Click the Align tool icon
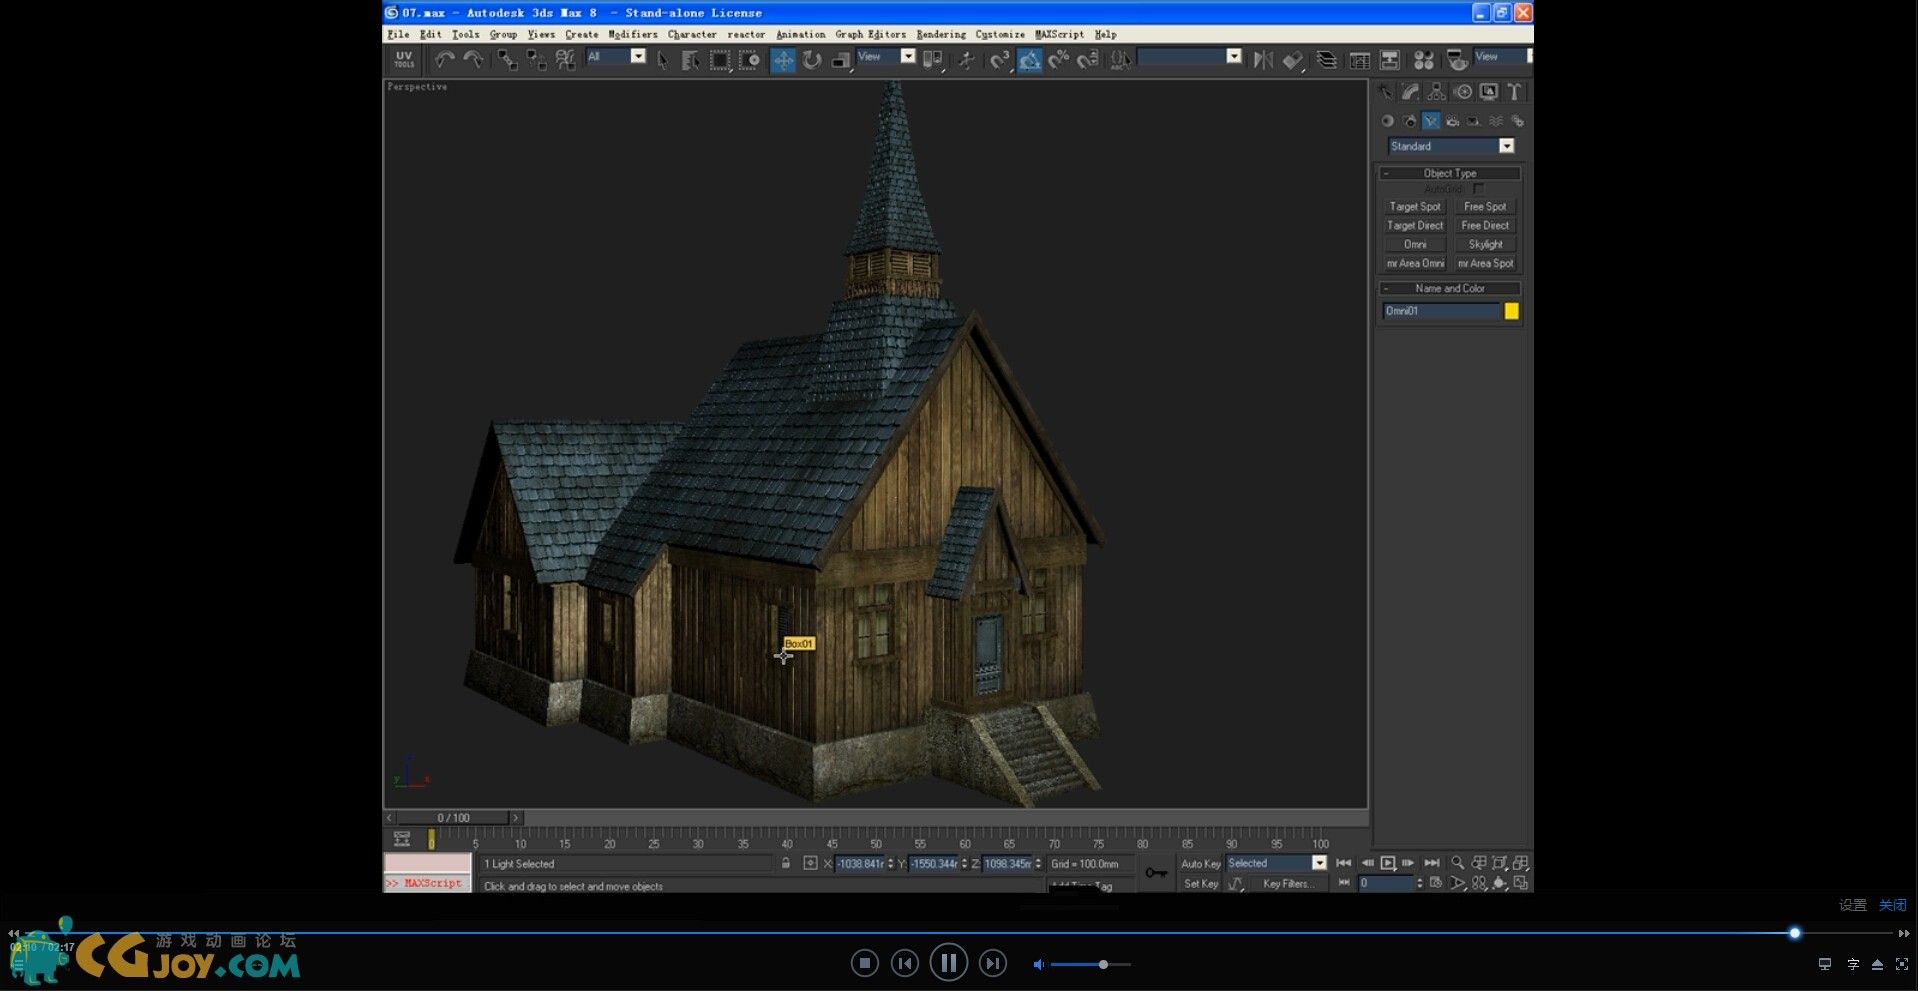Image resolution: width=1918 pixels, height=991 pixels. [1293, 60]
